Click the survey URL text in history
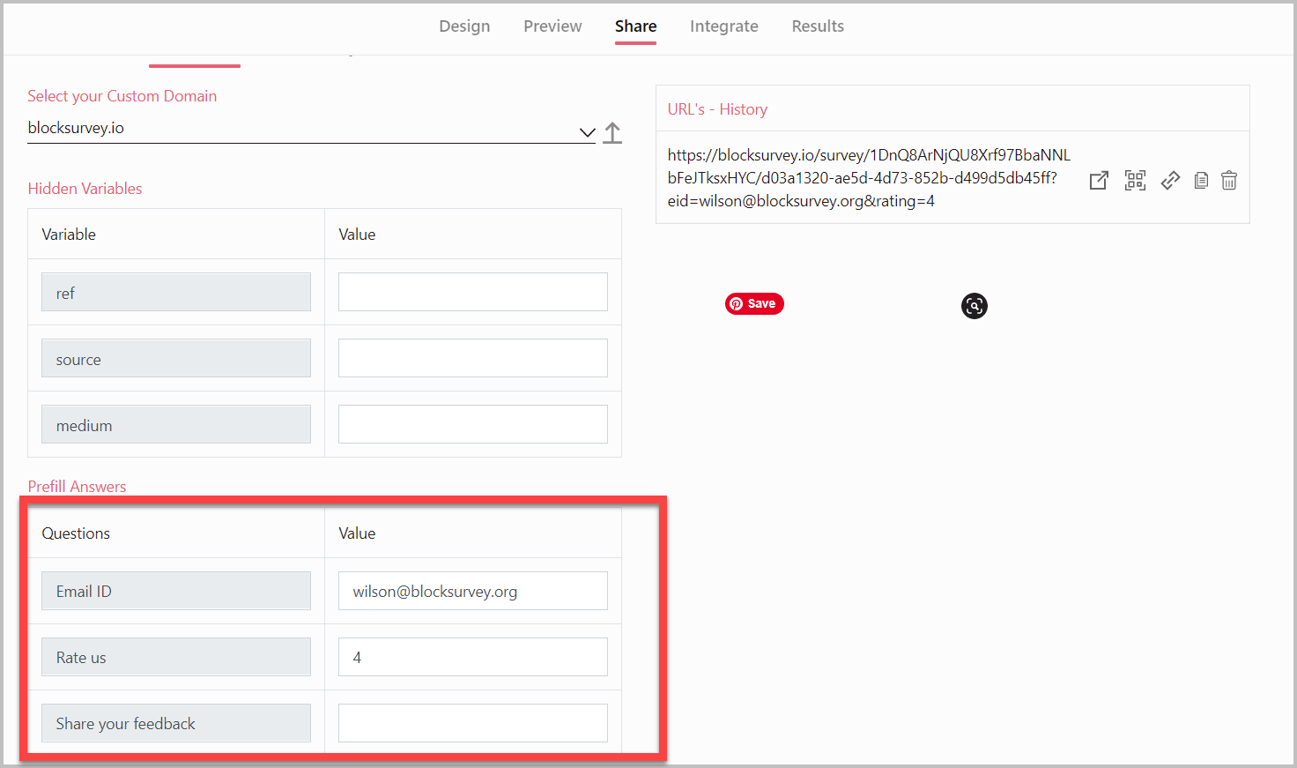This screenshot has width=1297, height=768. pos(869,178)
